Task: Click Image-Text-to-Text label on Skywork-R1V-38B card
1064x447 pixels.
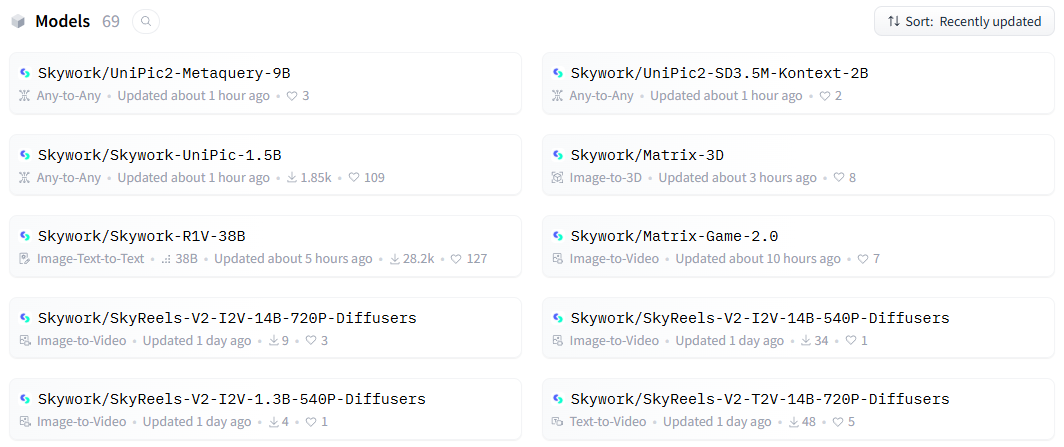Action: (90, 259)
